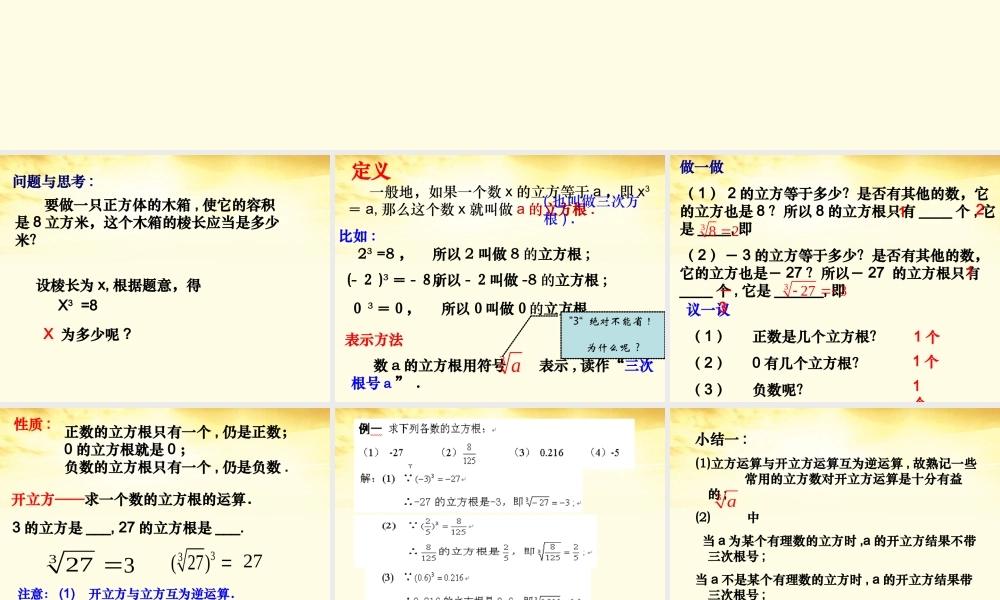Click the line 2³ =8, 所以 2 叫做 8 的立方根
Viewport: 1000px width, 600px height.
[474, 254]
